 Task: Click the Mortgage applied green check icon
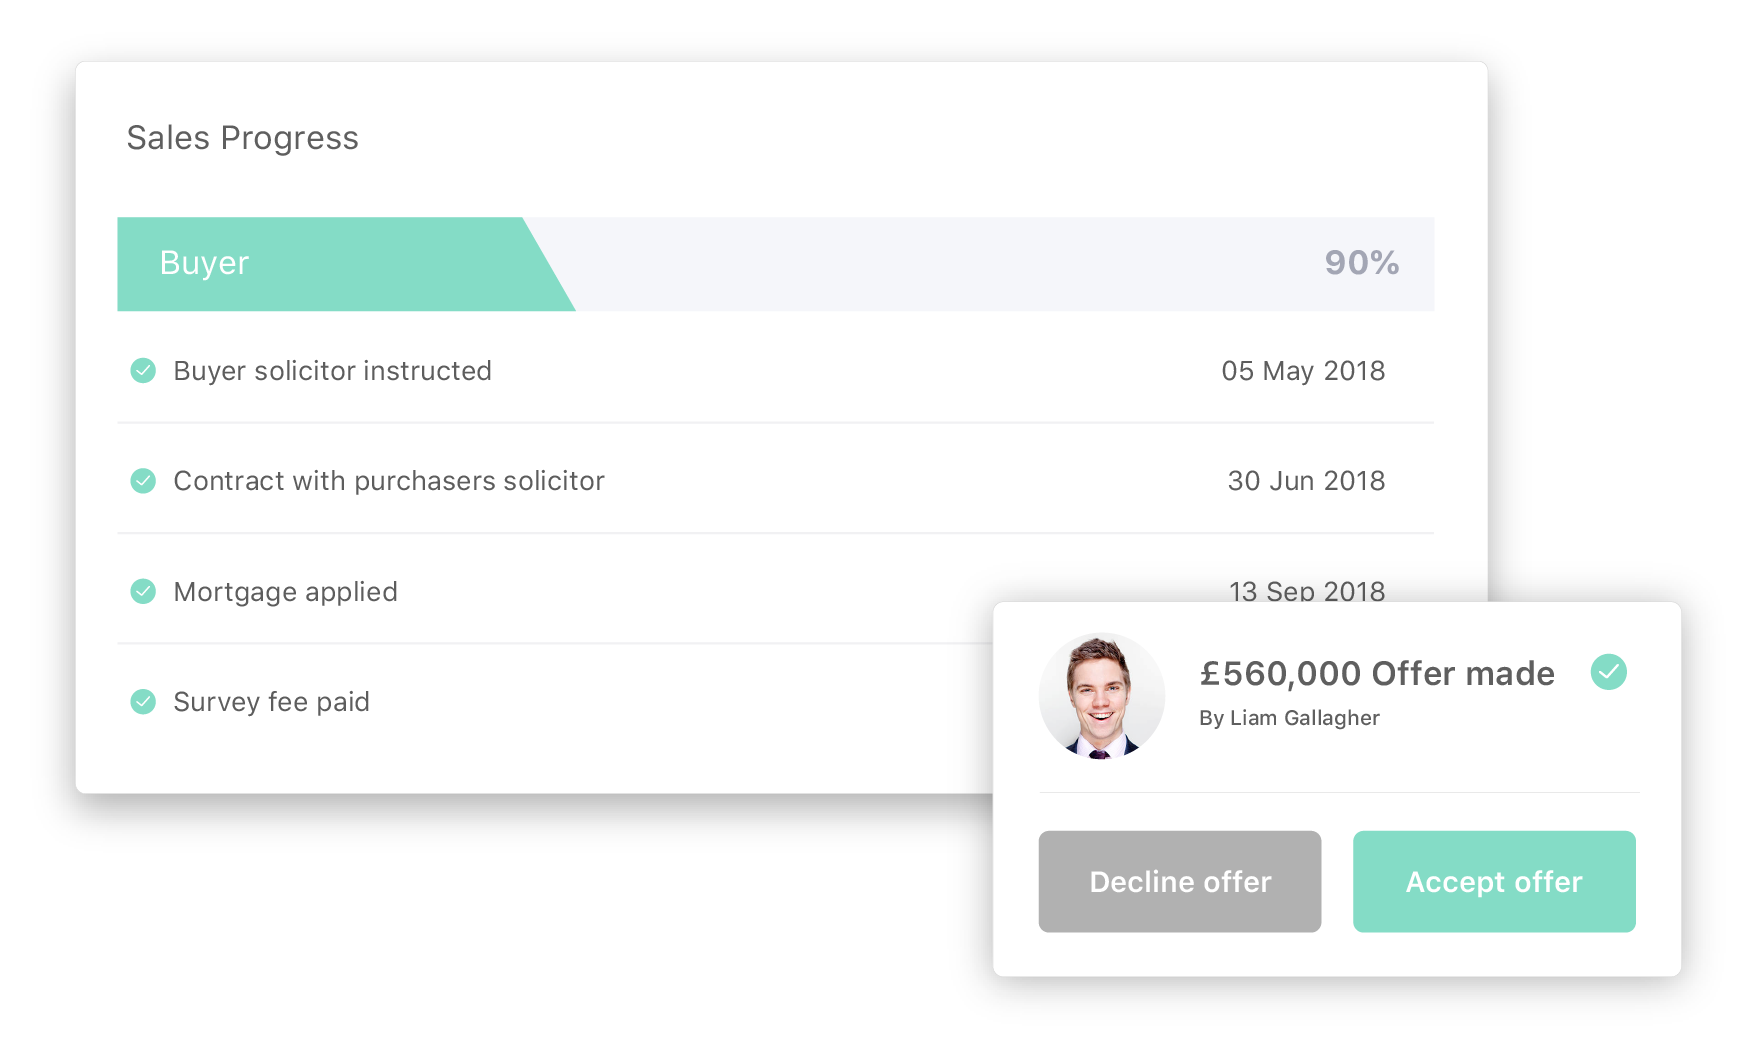click(x=143, y=591)
